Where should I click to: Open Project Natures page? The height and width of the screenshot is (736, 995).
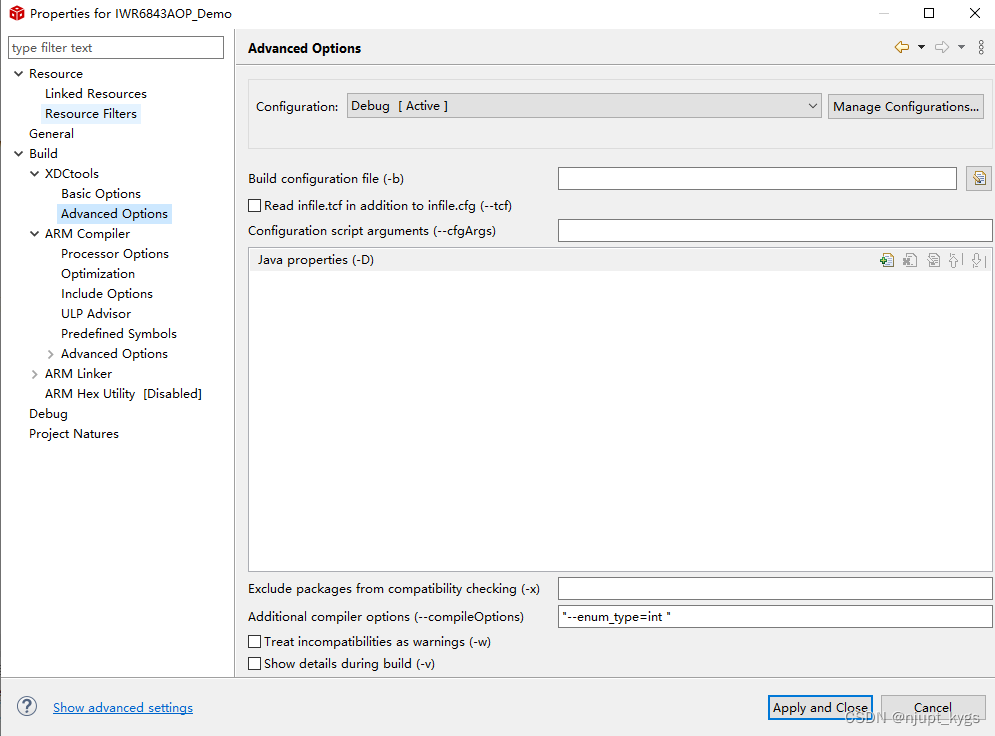point(74,434)
